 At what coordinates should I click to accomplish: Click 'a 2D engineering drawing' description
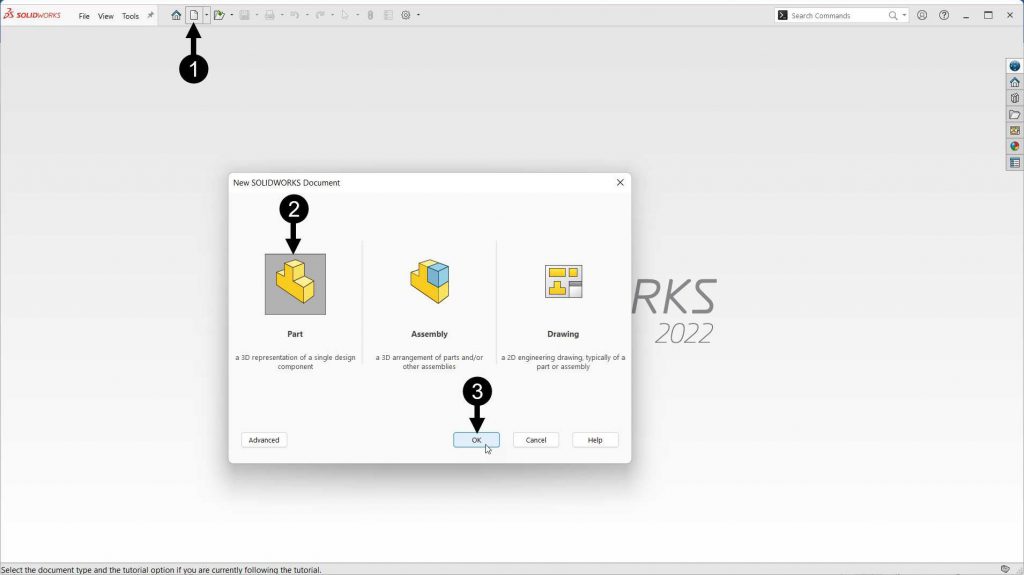(x=563, y=362)
